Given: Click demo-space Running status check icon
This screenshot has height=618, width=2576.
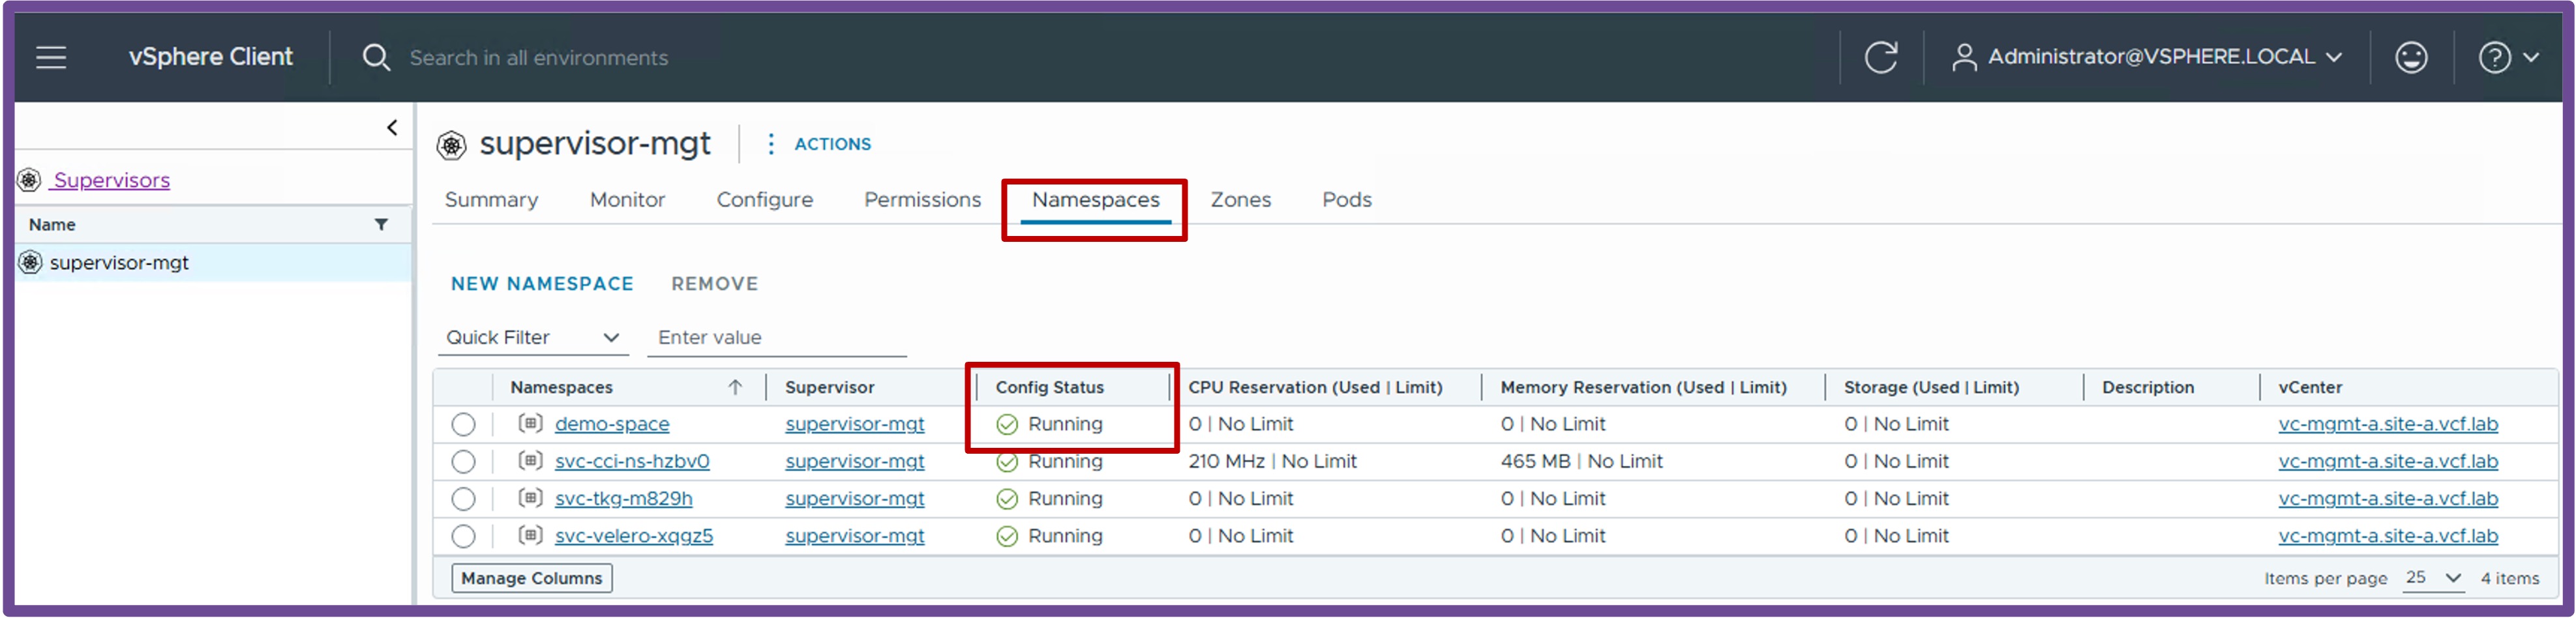Looking at the screenshot, I should (x=1007, y=425).
